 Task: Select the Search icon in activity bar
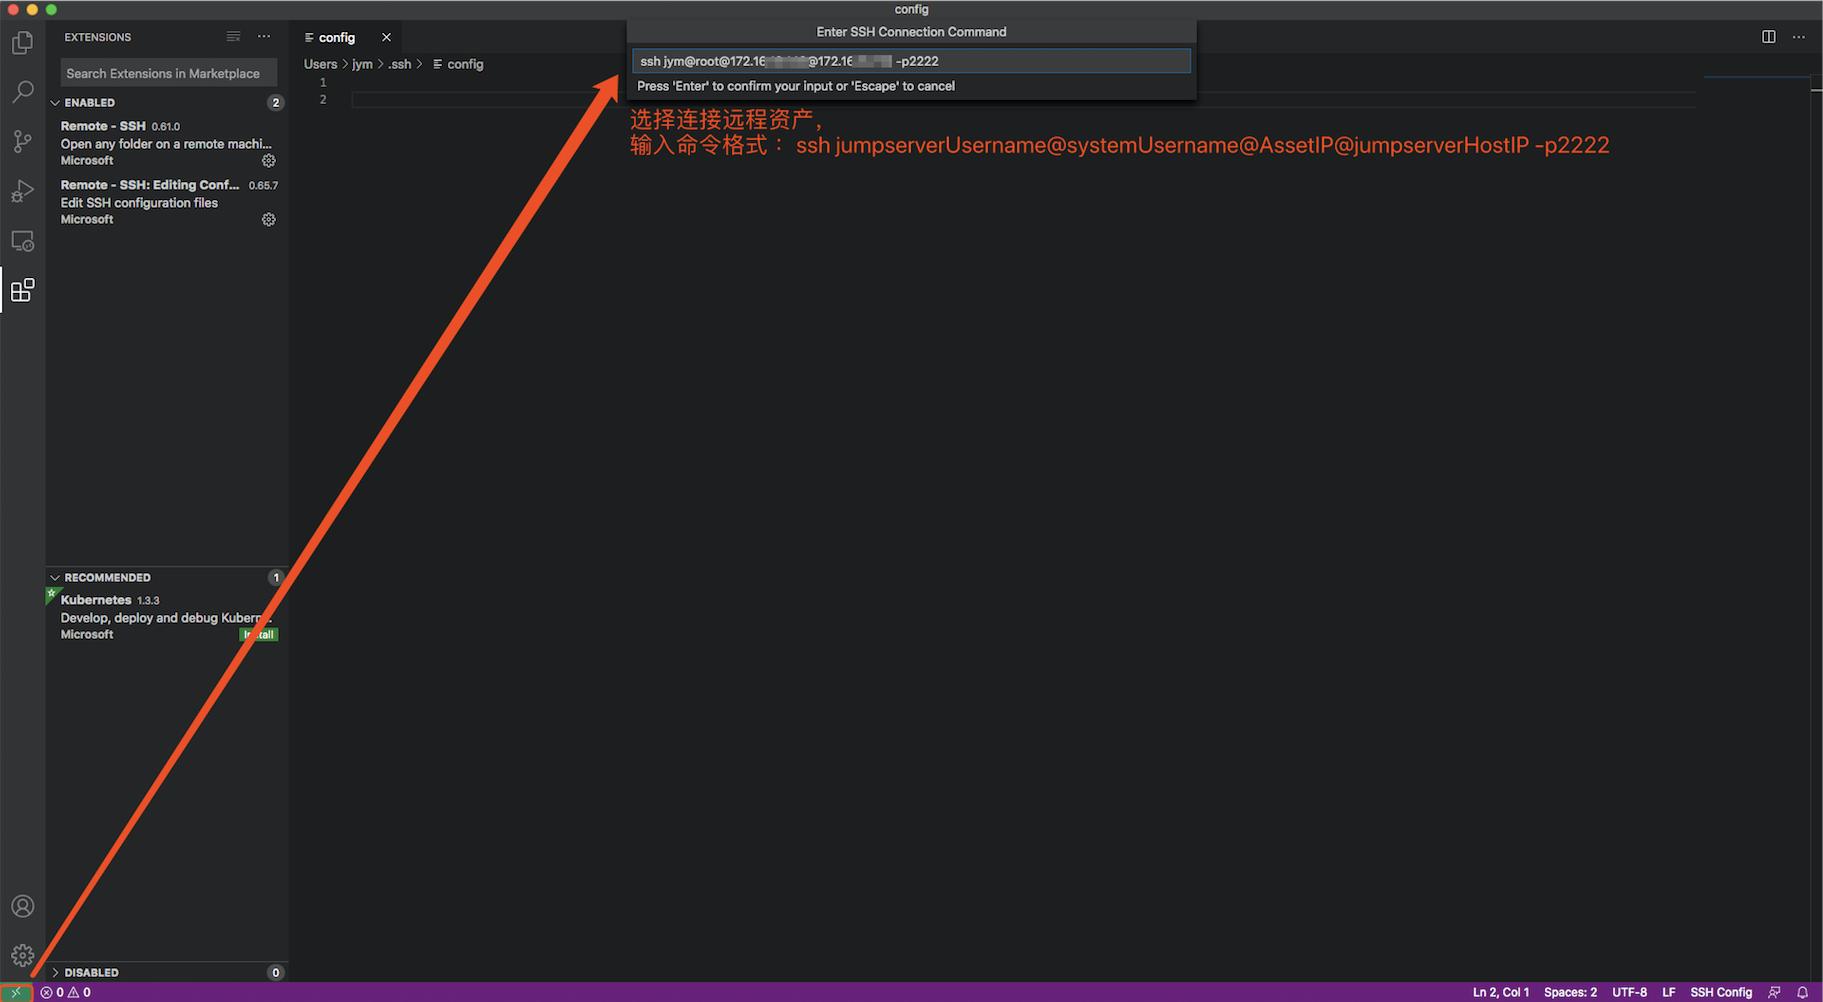[22, 91]
